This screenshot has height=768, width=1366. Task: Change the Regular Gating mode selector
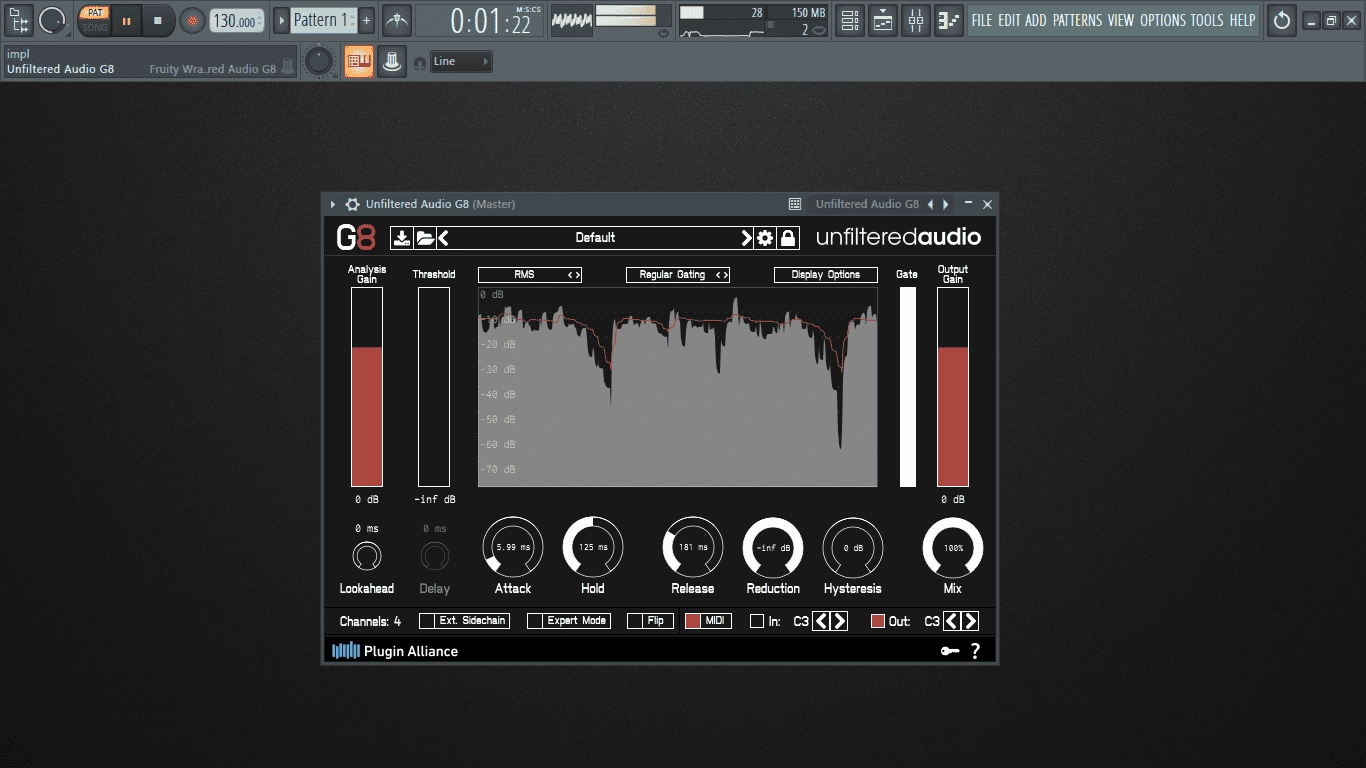pos(678,275)
